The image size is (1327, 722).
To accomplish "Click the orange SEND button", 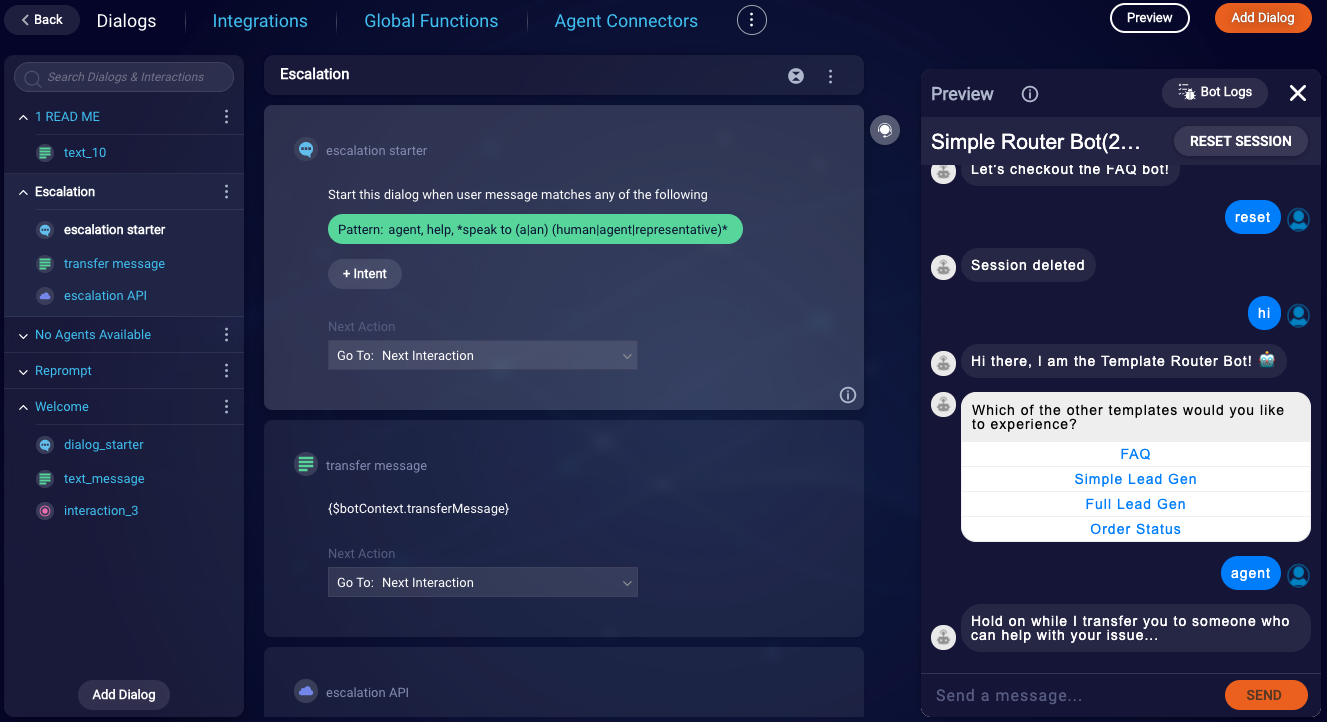I will coord(1266,695).
